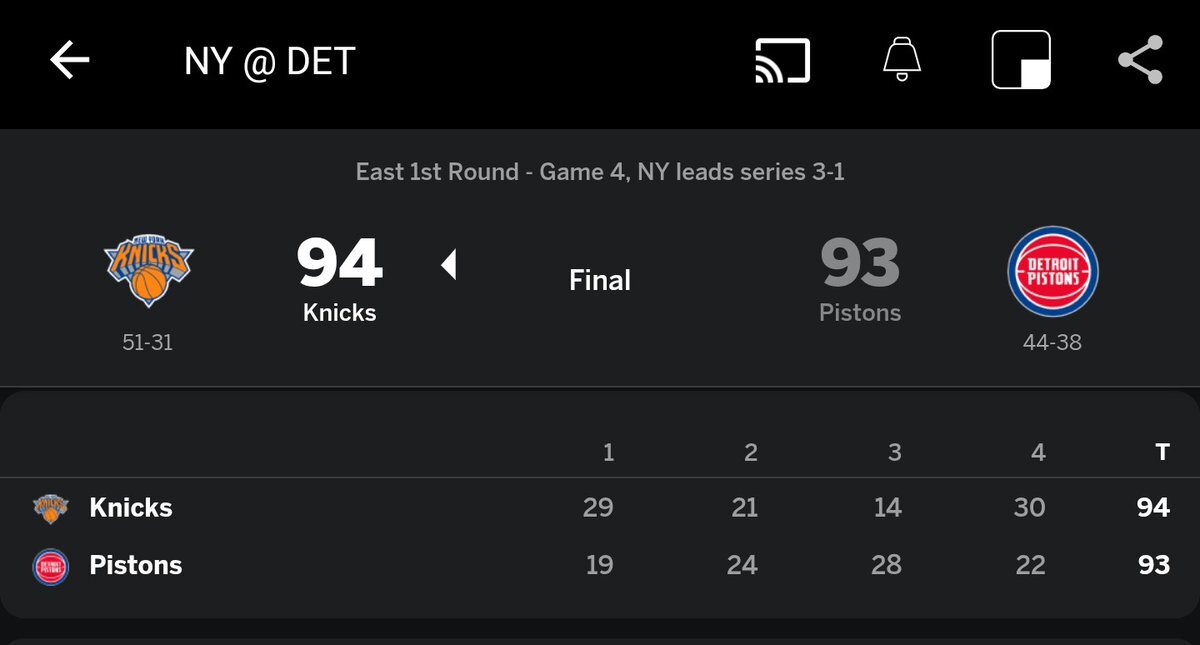Tap the Knicks 51-31 record
Screen dimensions: 1200x645
[x=148, y=342]
